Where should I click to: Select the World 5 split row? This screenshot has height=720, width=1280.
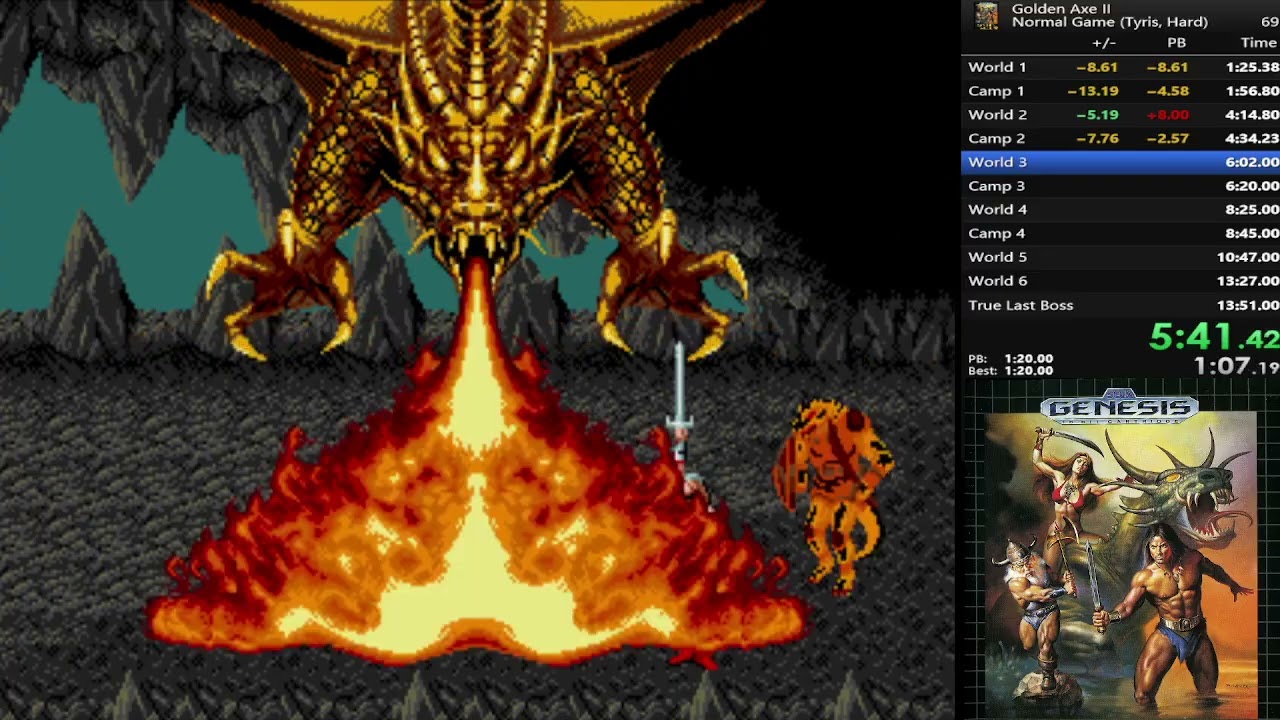pyautogui.click(x=1120, y=257)
